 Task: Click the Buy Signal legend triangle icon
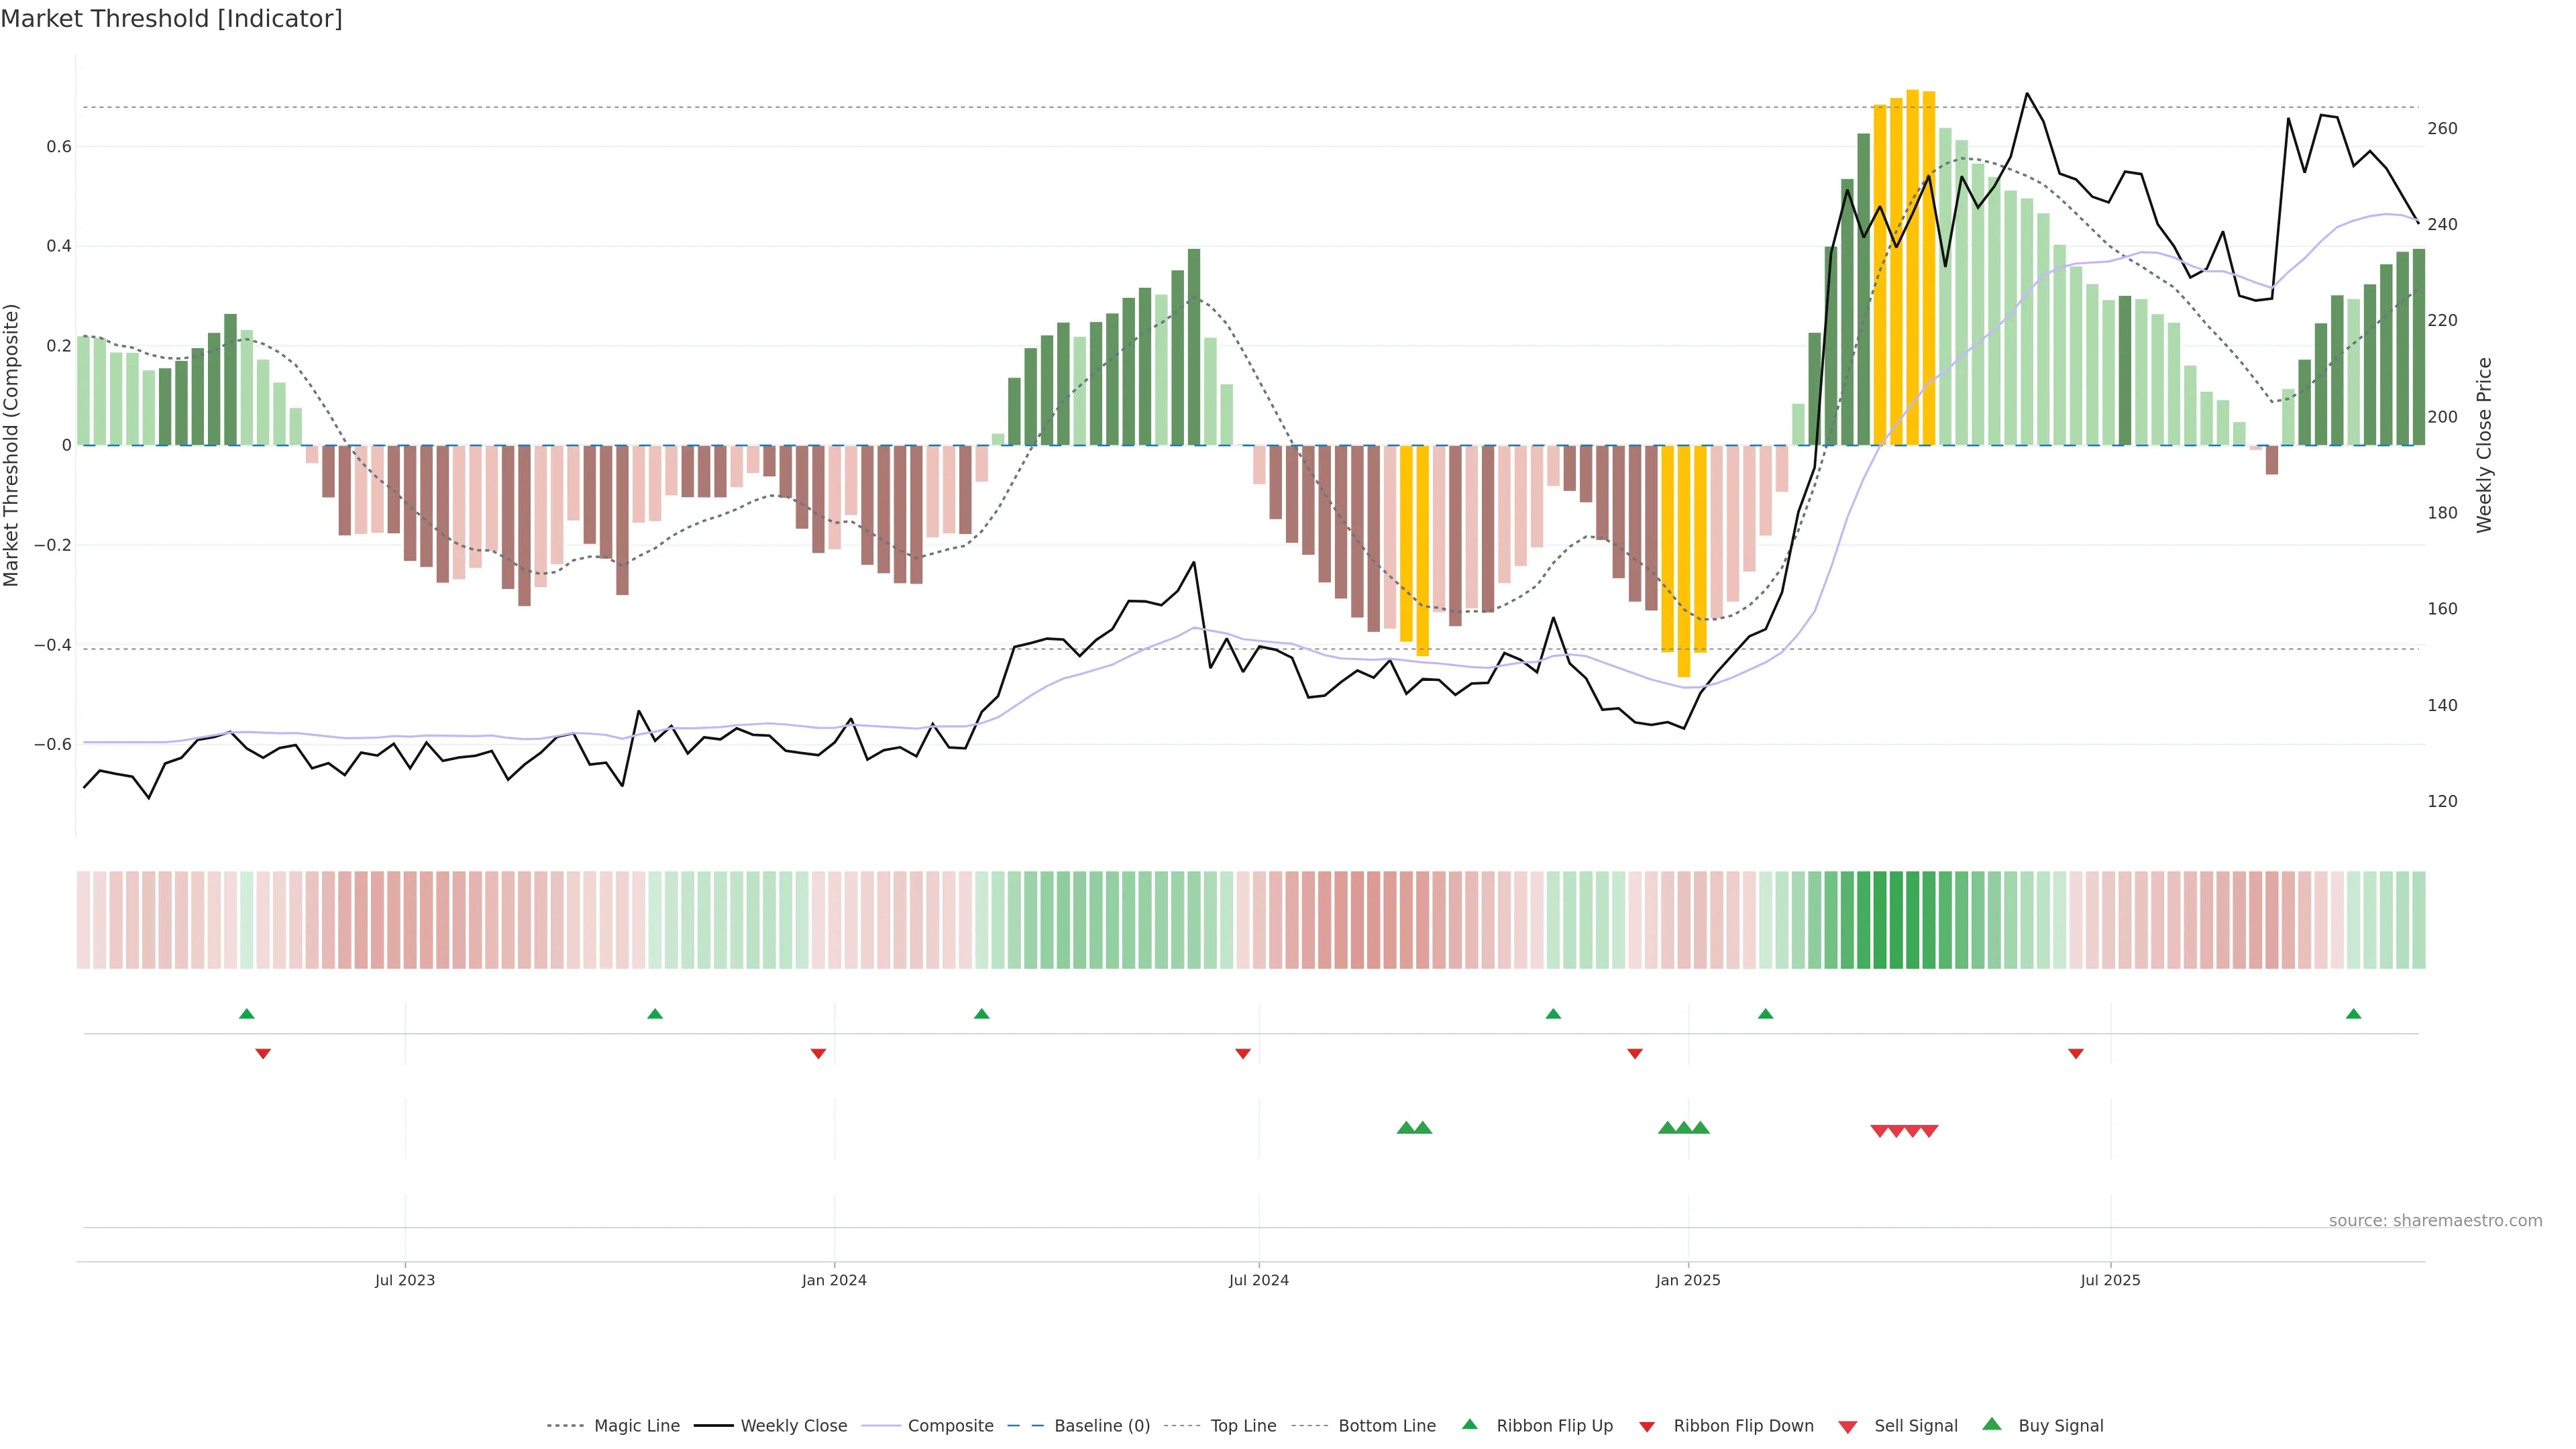pyautogui.click(x=1991, y=1424)
